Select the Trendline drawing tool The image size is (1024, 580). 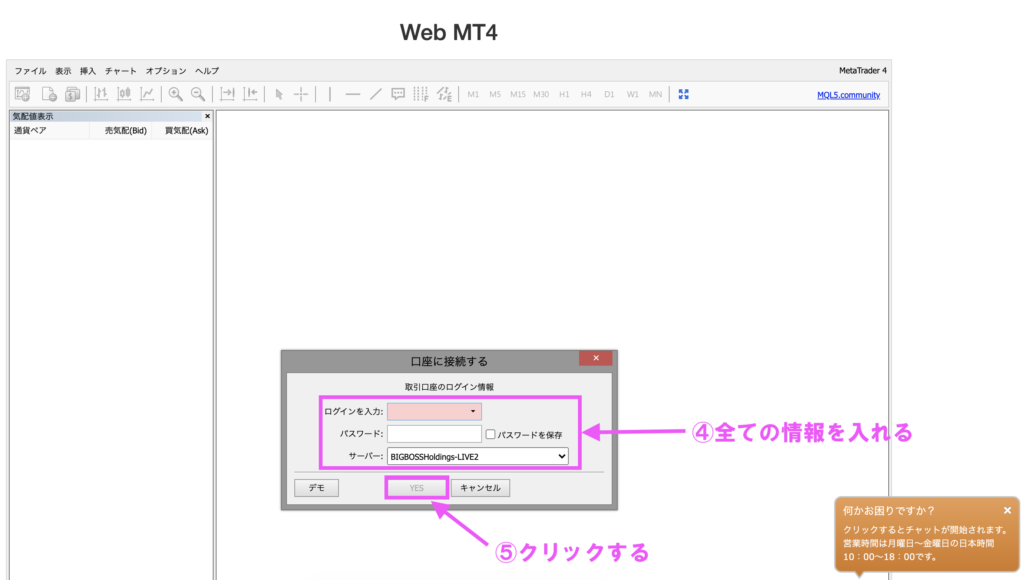376,94
